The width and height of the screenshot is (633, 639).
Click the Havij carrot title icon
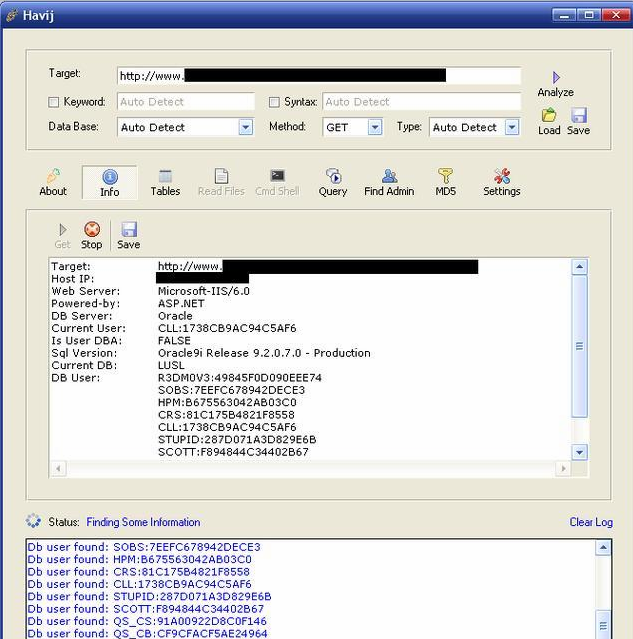12,15
